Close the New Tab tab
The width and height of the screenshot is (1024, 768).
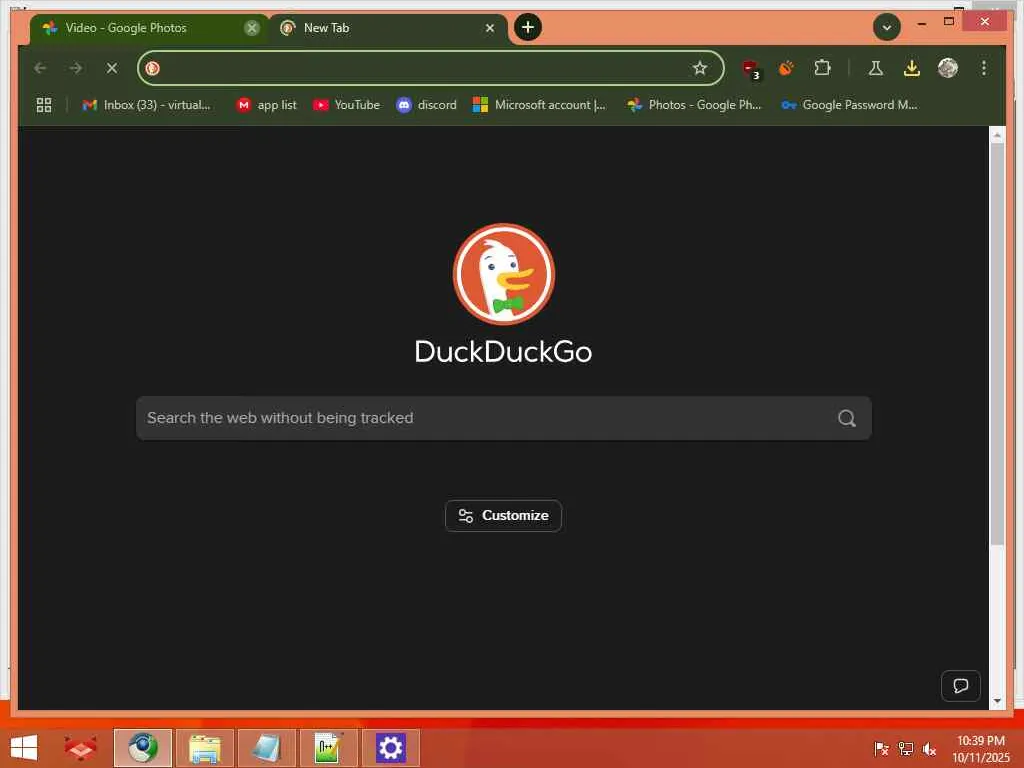[x=490, y=28]
